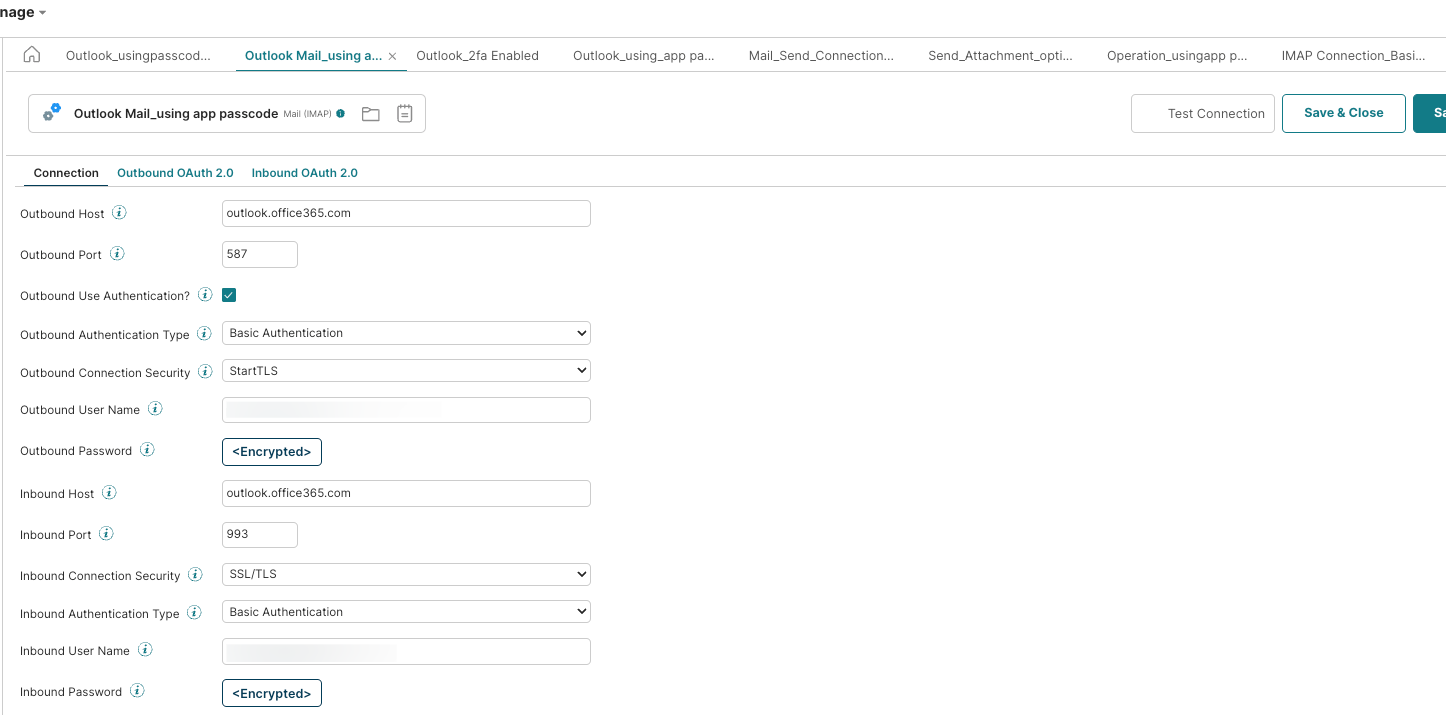Viewport: 1446px width, 715px height.
Task: Uncheck Outbound Use Authentication
Action: (x=229, y=295)
